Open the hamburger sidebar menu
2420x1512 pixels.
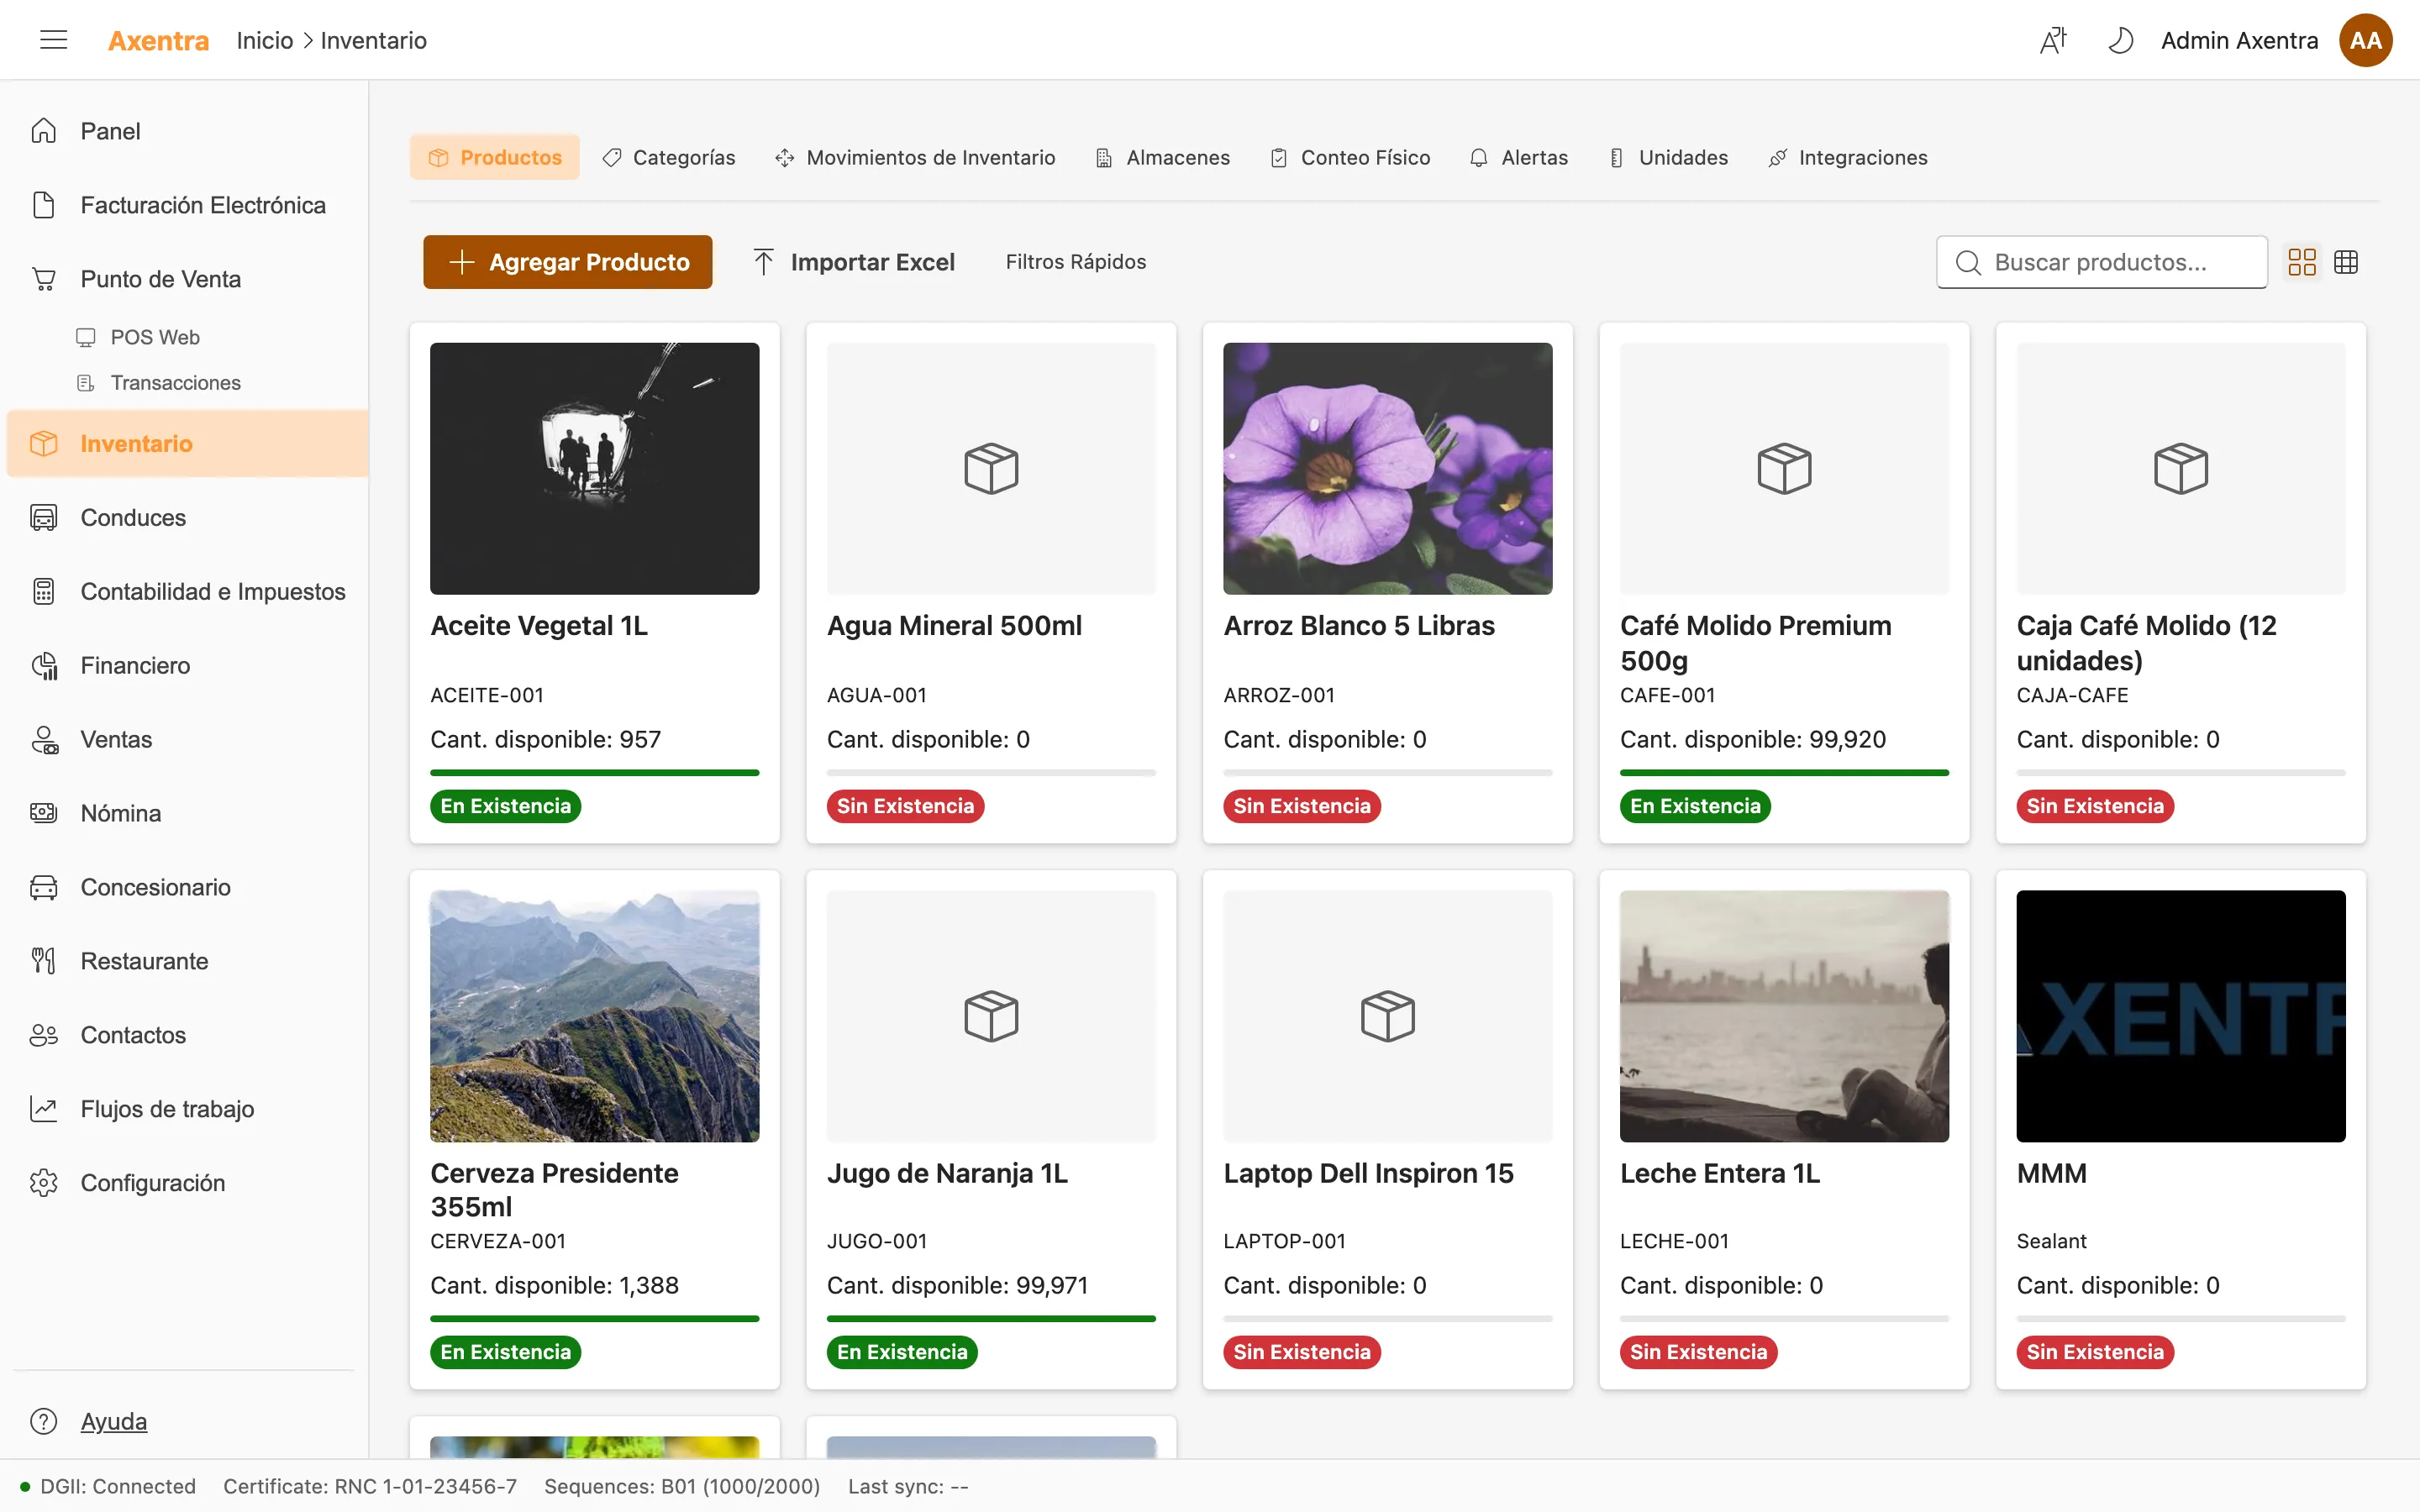click(53, 40)
